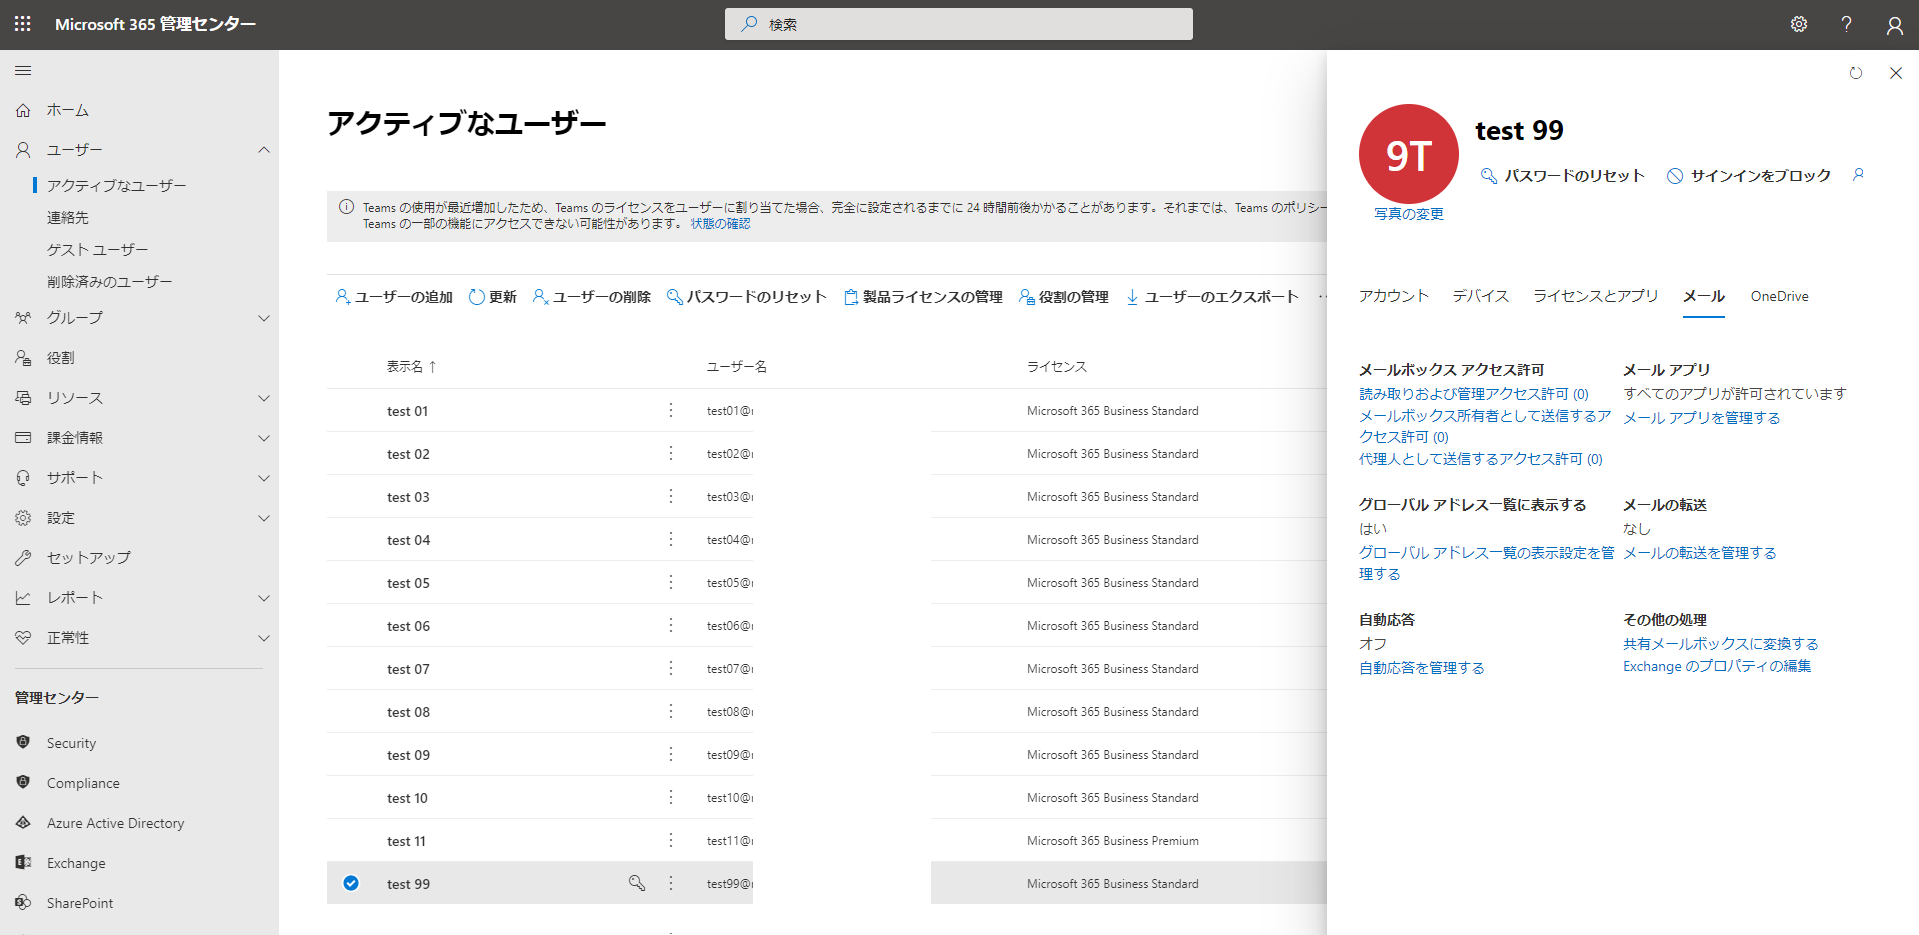Switch to the ライセンスとアプリ tab
Image resolution: width=1919 pixels, height=935 pixels.
click(x=1596, y=296)
